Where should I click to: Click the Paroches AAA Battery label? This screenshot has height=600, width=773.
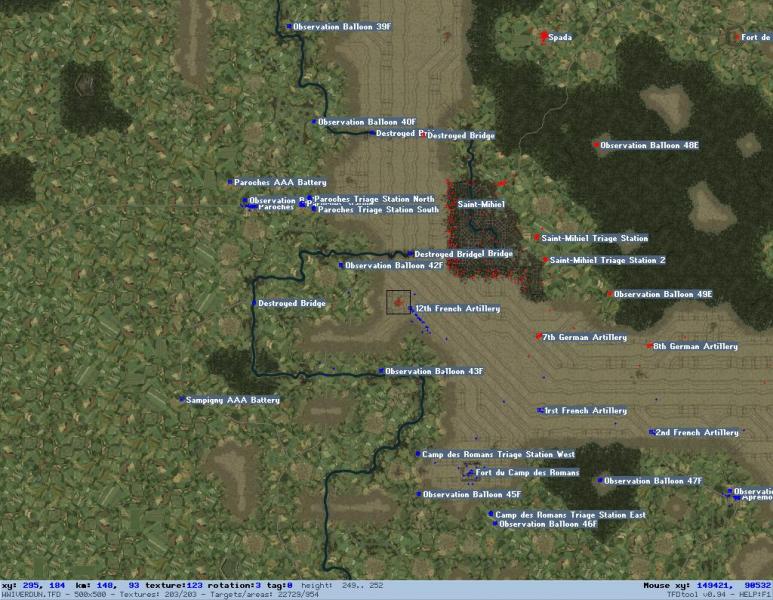280,182
